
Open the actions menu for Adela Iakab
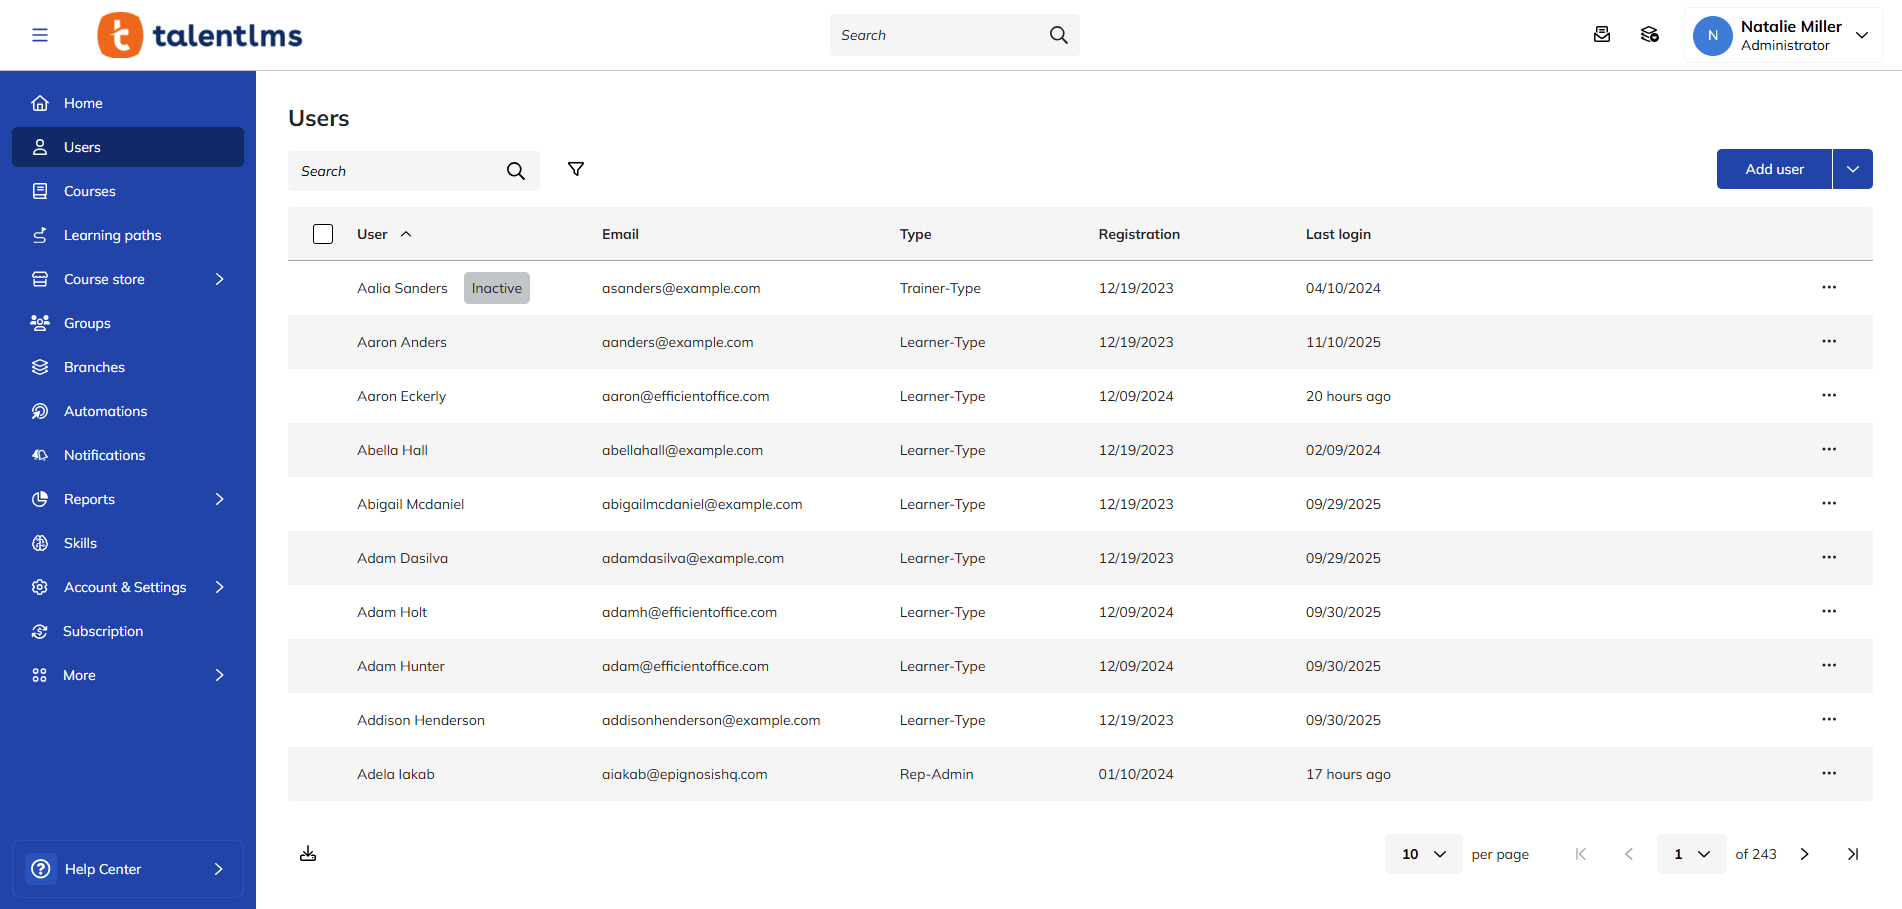(x=1829, y=773)
